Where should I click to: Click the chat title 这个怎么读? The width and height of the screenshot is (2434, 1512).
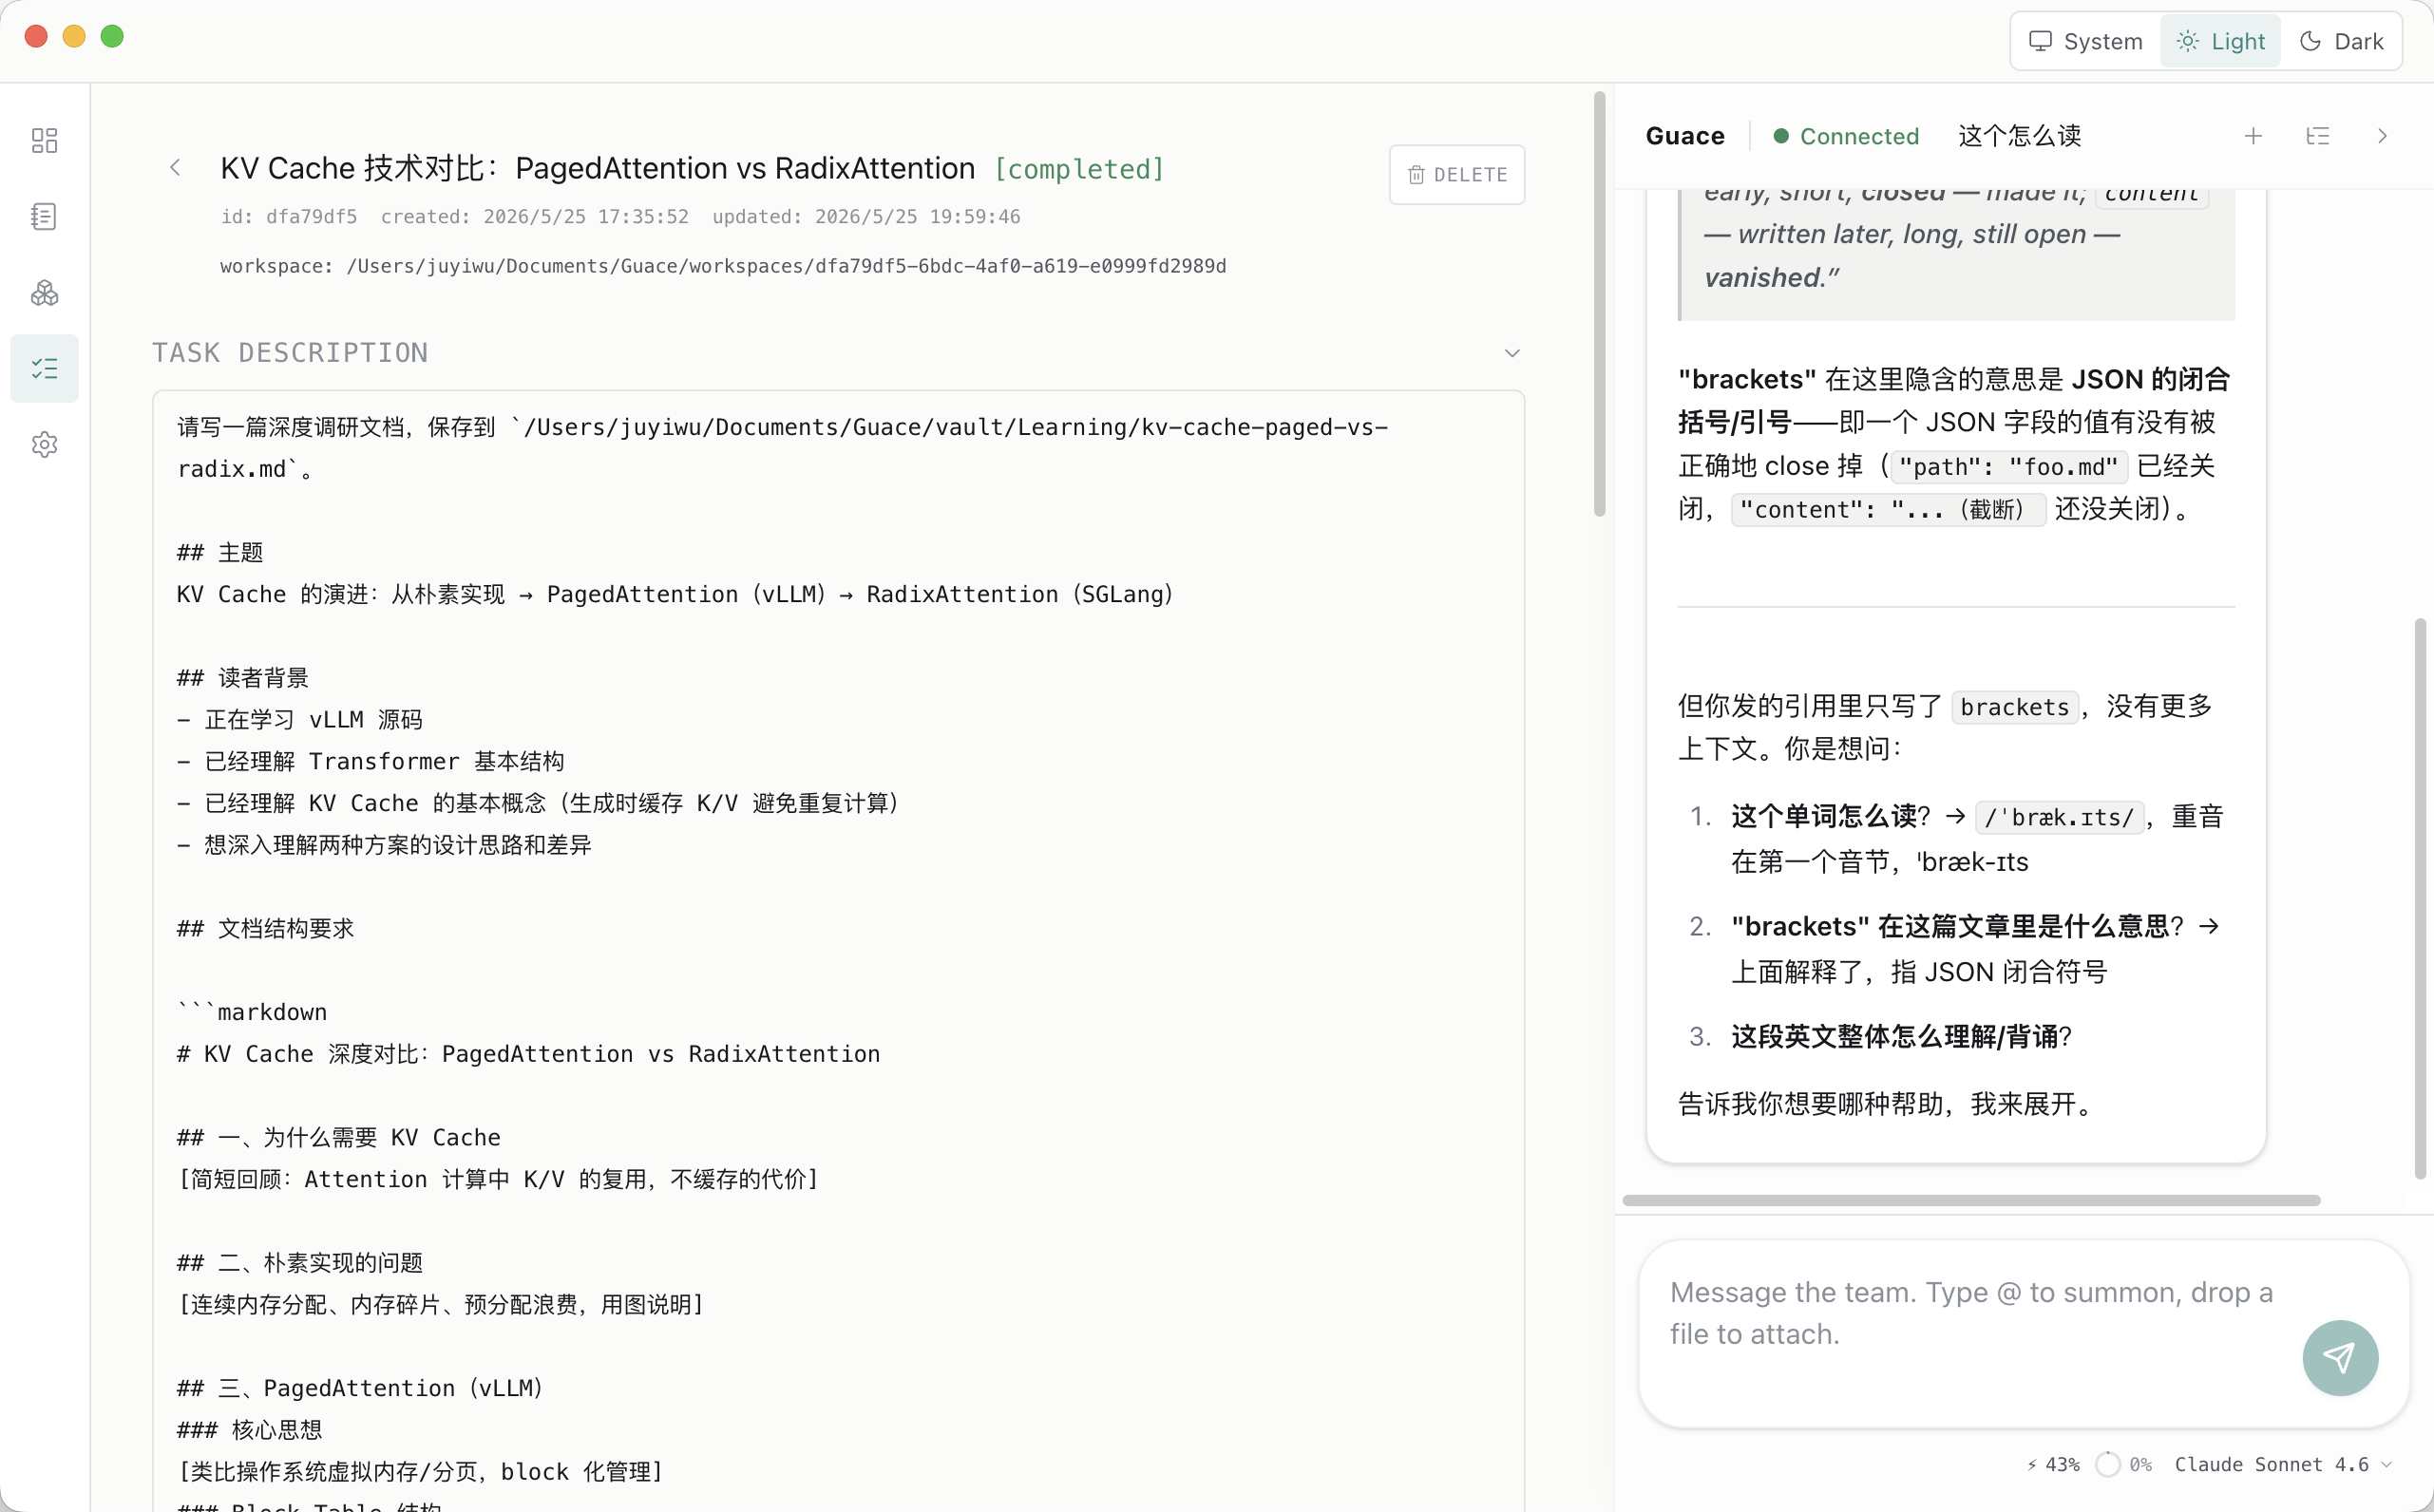click(x=2019, y=136)
